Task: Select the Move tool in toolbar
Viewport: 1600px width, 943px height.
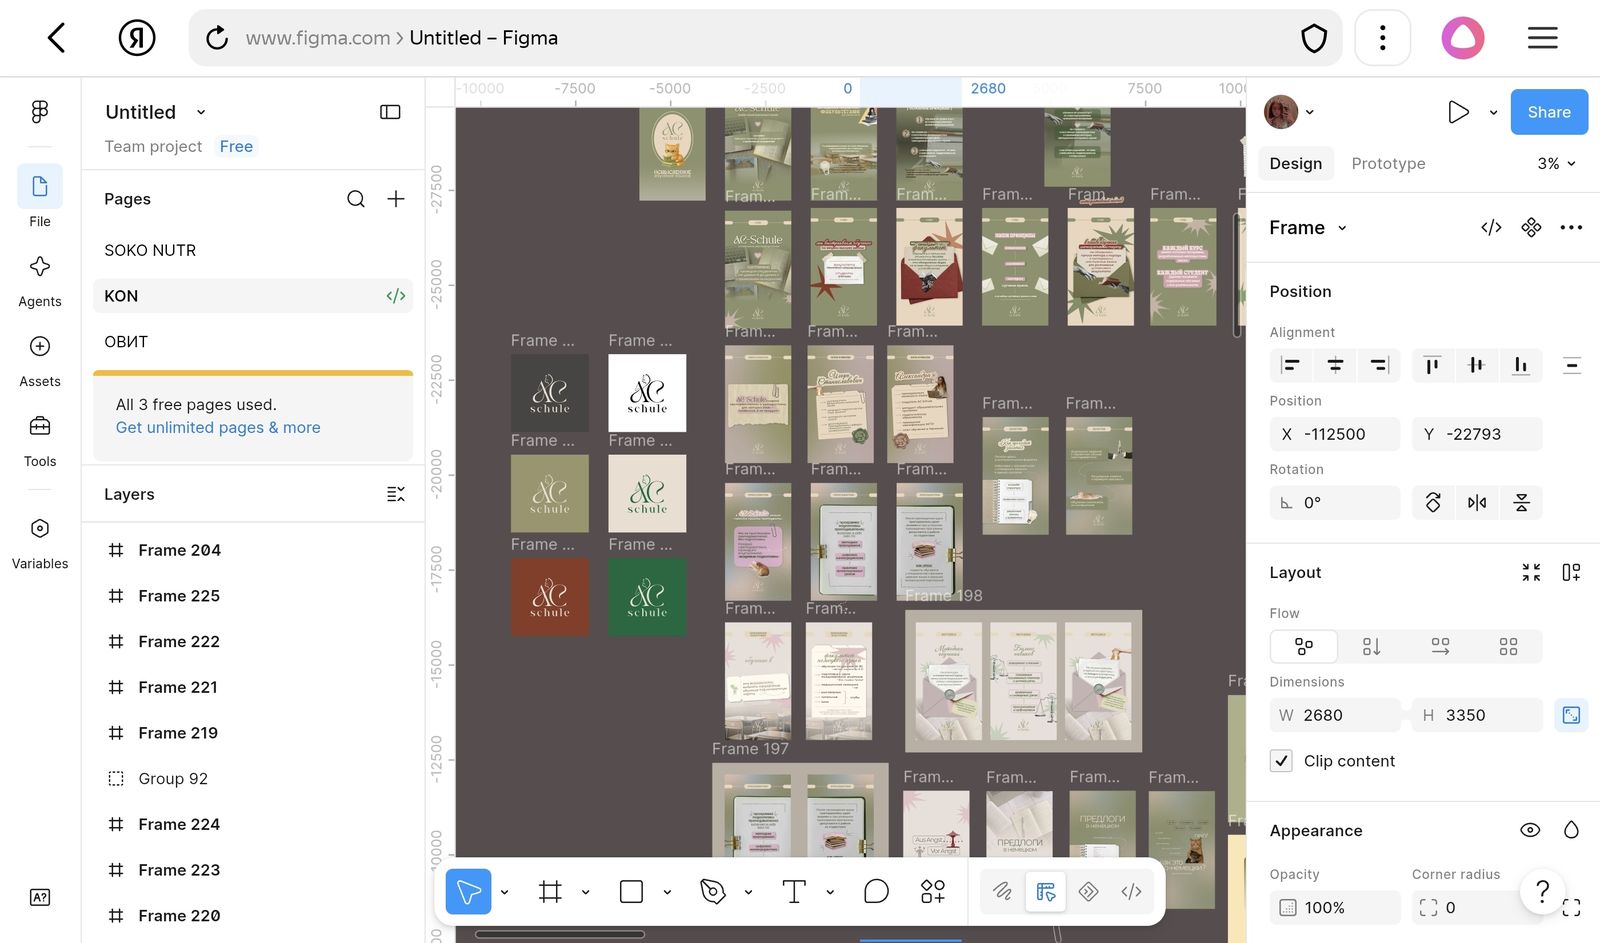Action: pyautogui.click(x=468, y=891)
